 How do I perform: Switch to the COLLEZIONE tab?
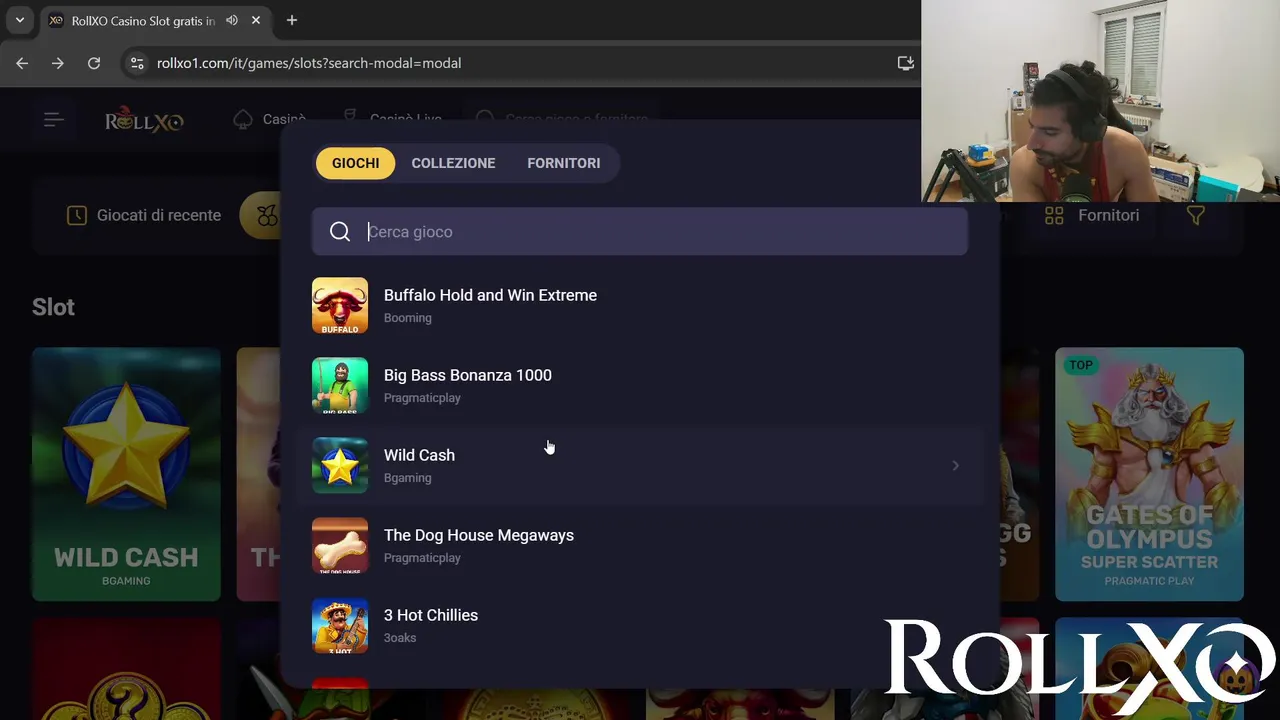(x=453, y=163)
